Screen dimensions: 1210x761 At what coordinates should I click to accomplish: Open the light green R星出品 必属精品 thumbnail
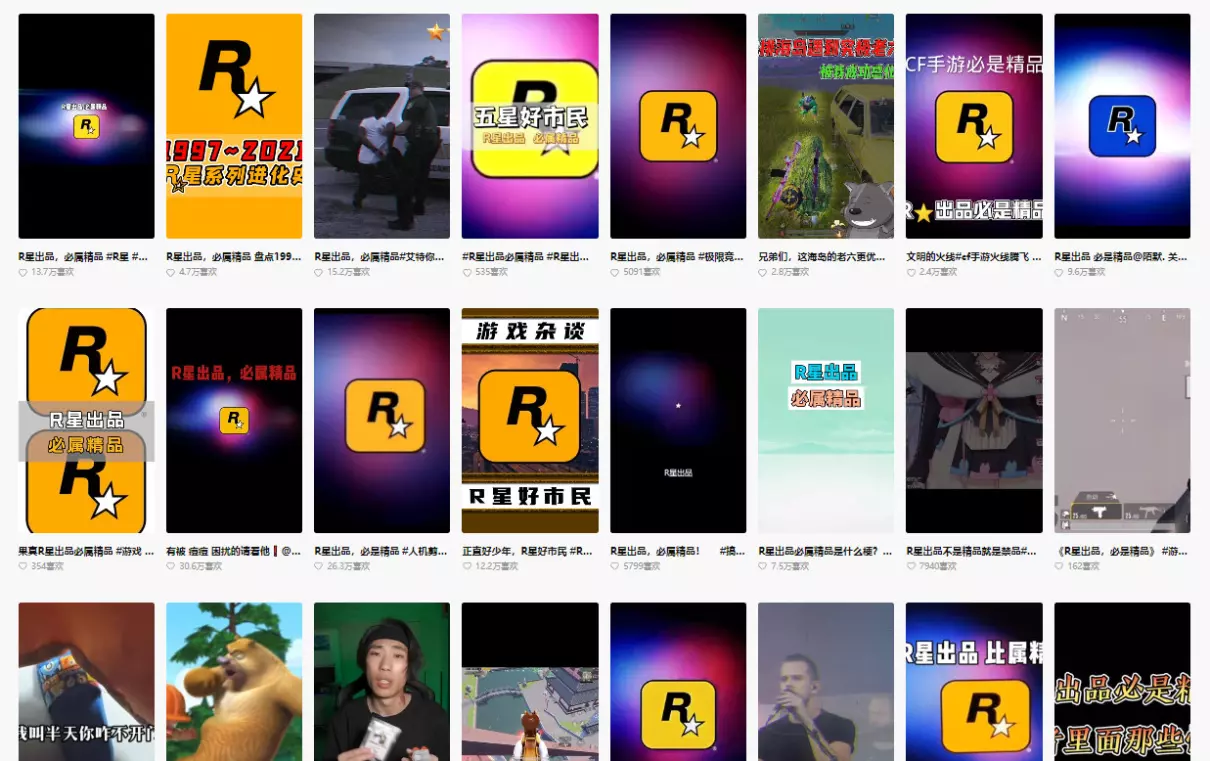[x=826, y=420]
